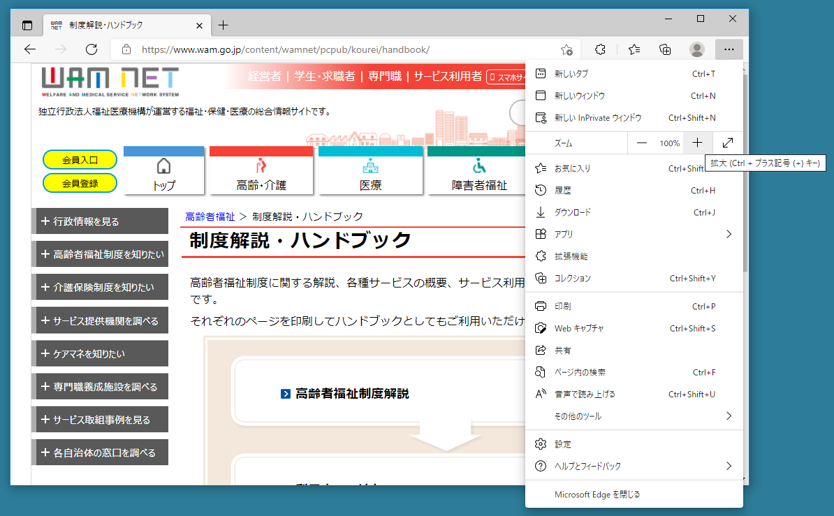Image resolution: width=834 pixels, height=516 pixels.
Task: Reload the page with refresh icon
Action: 91,49
